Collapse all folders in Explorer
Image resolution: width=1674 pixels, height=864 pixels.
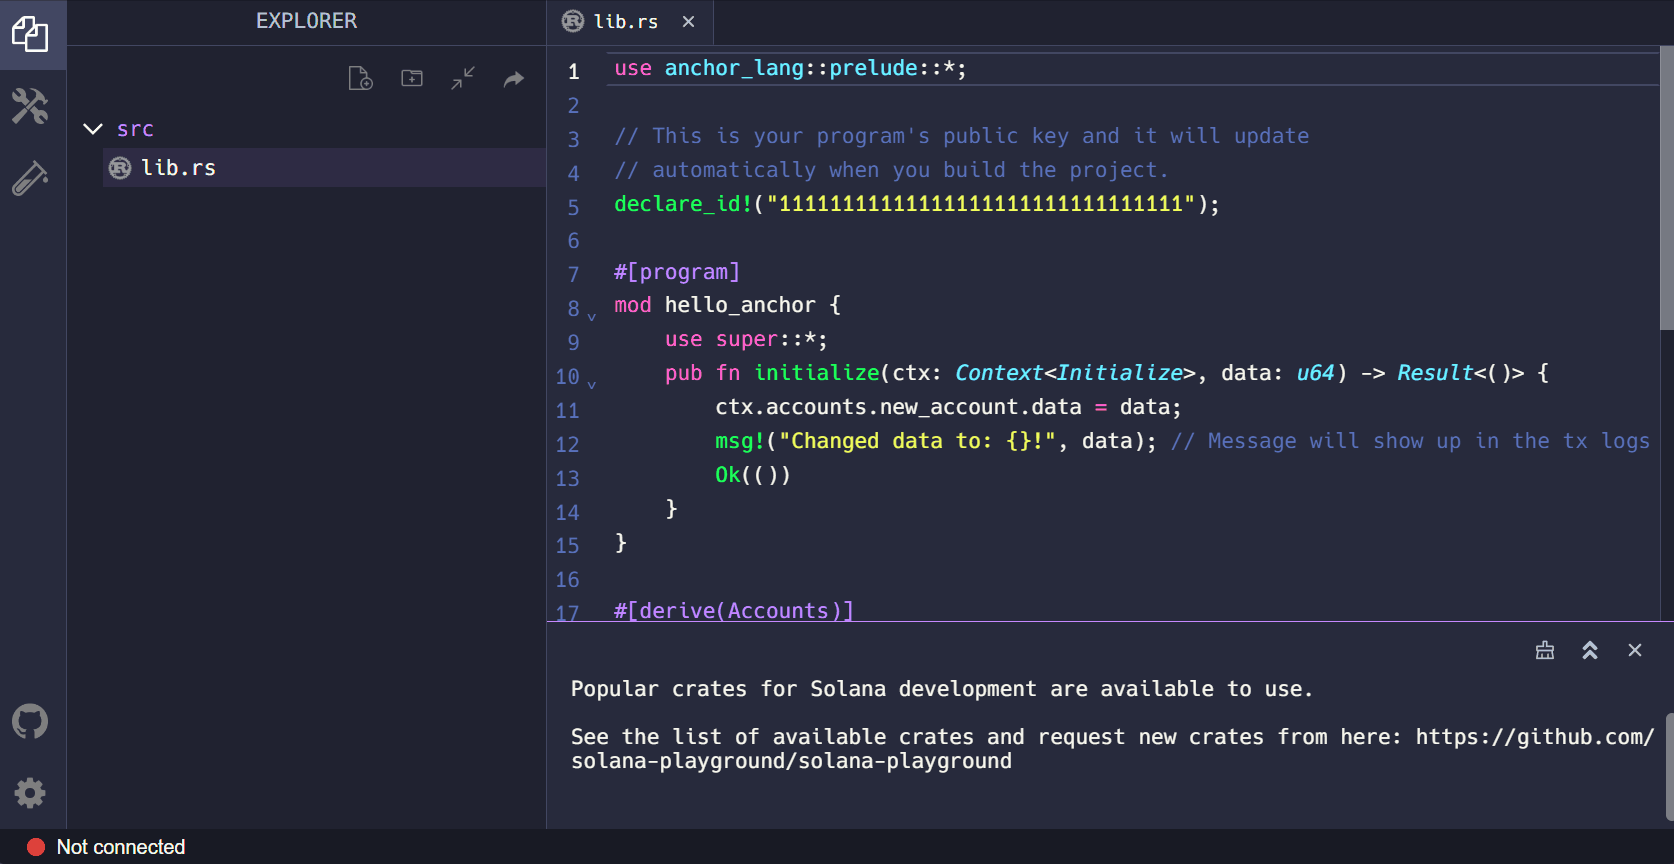click(463, 78)
